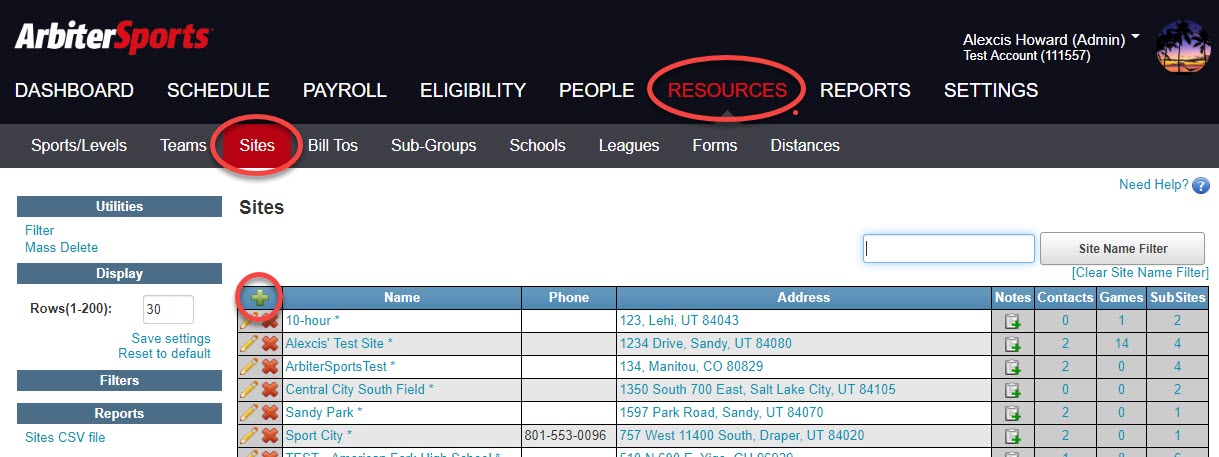This screenshot has width=1219, height=457.
Task: Click the Clear Site Name Filter link
Action: [x=1140, y=272]
